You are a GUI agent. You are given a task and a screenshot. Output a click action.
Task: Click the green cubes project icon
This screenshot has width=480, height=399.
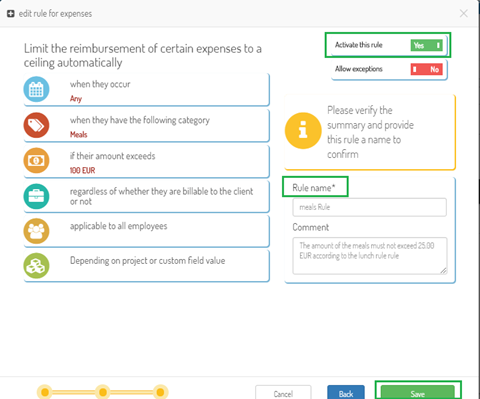(x=36, y=266)
